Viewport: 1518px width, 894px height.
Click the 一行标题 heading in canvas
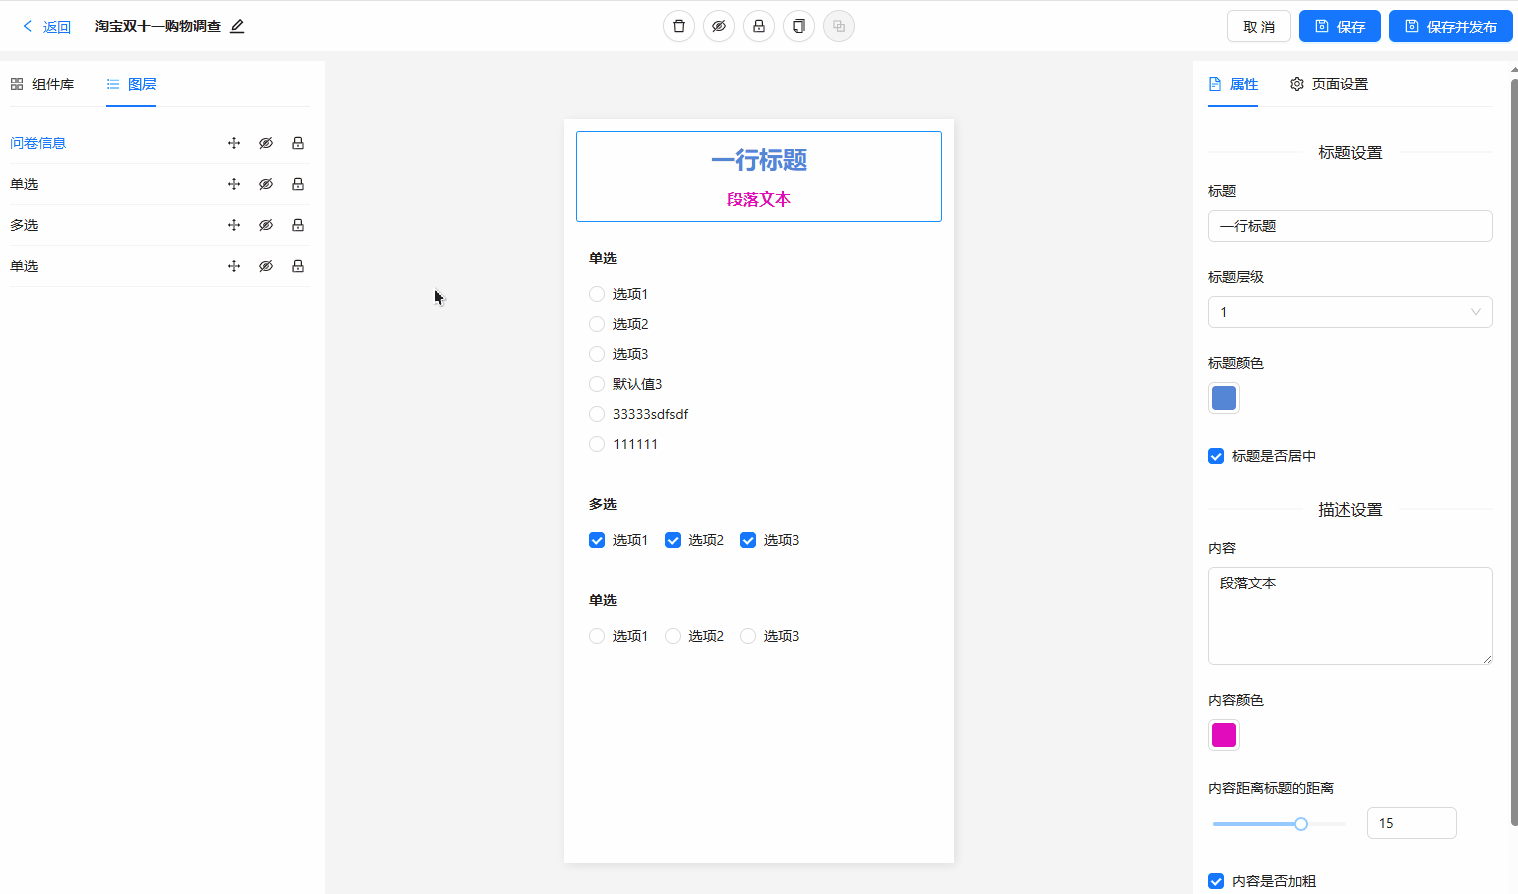pos(759,160)
